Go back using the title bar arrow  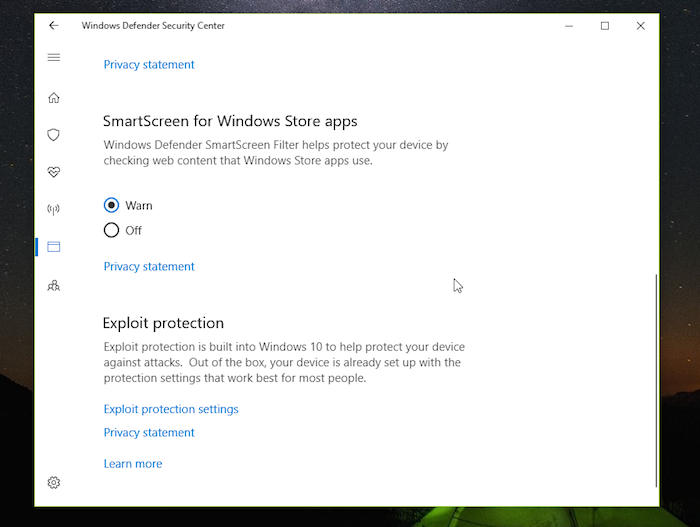[x=54, y=25]
